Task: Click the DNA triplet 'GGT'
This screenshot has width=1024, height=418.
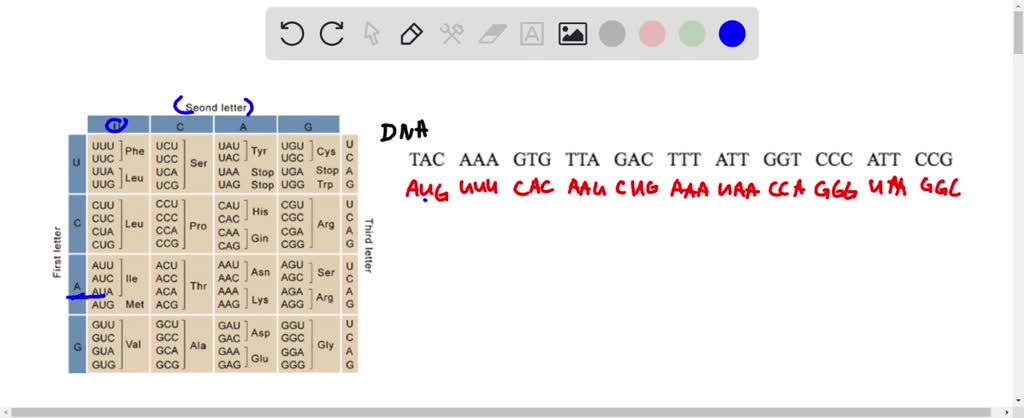Action: coord(782,159)
